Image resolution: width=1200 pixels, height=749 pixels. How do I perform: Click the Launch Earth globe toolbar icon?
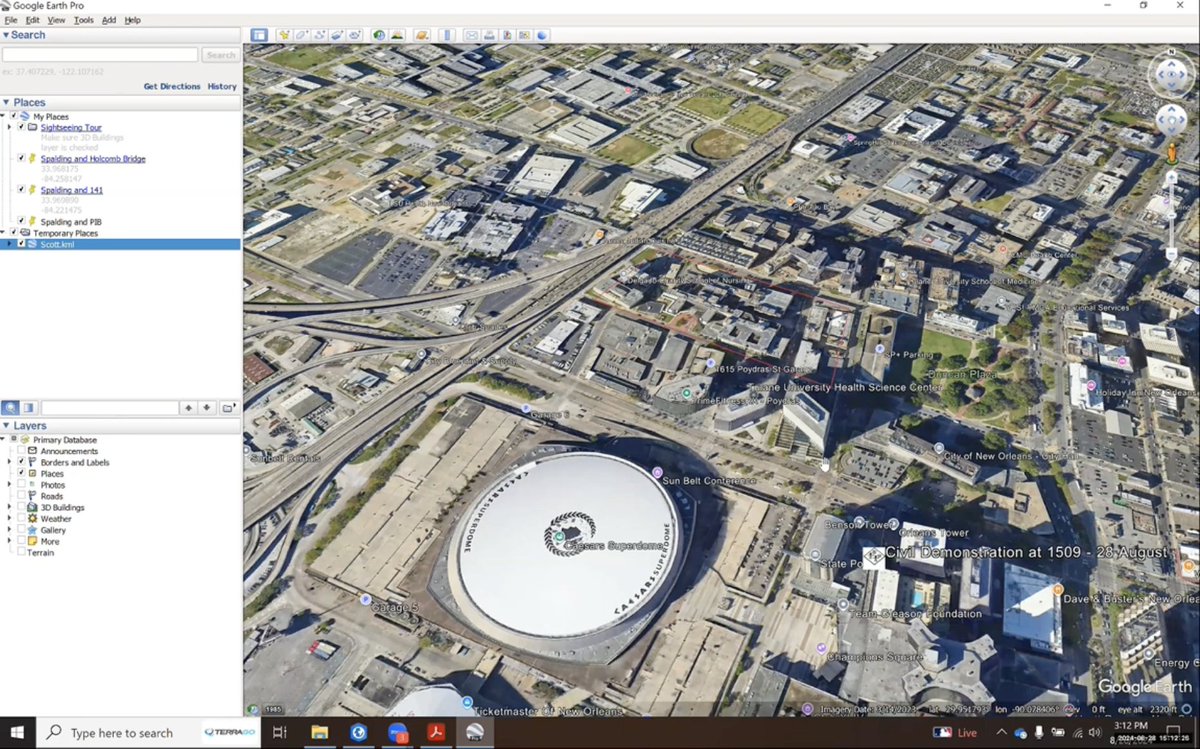pos(542,35)
